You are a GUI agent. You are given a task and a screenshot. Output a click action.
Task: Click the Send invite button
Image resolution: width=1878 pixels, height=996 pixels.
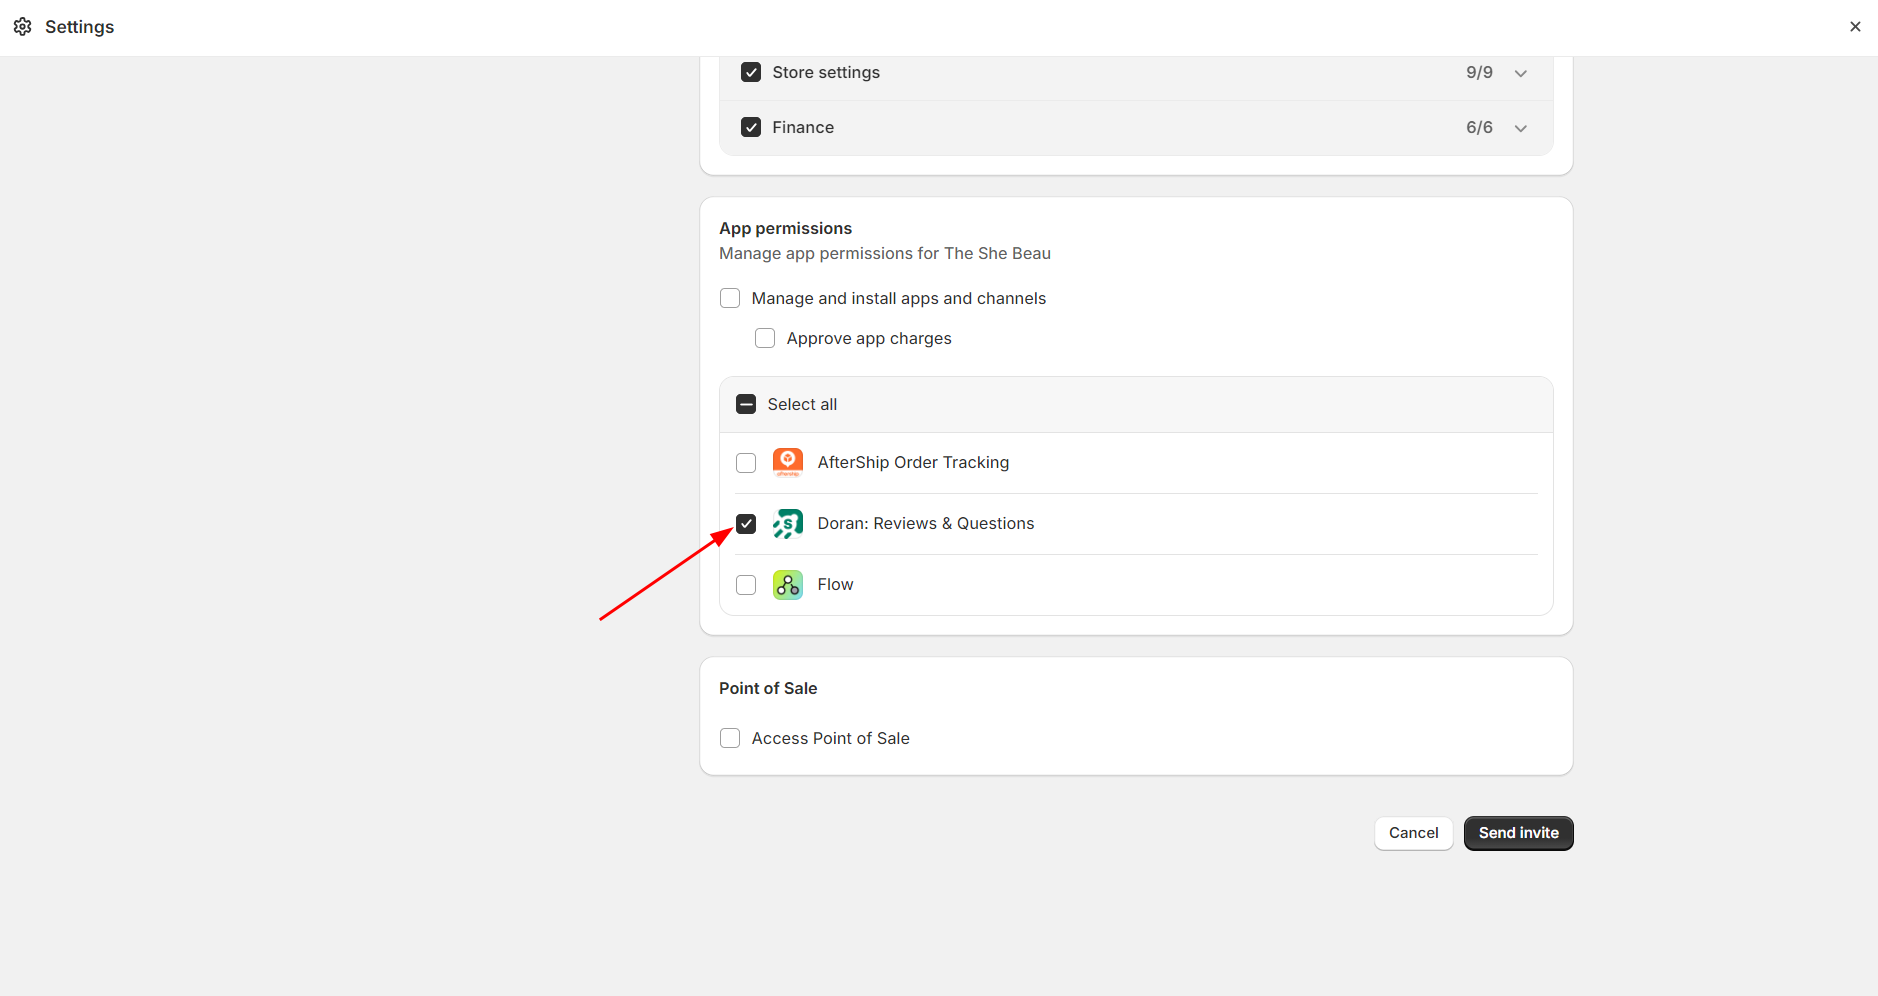point(1518,833)
